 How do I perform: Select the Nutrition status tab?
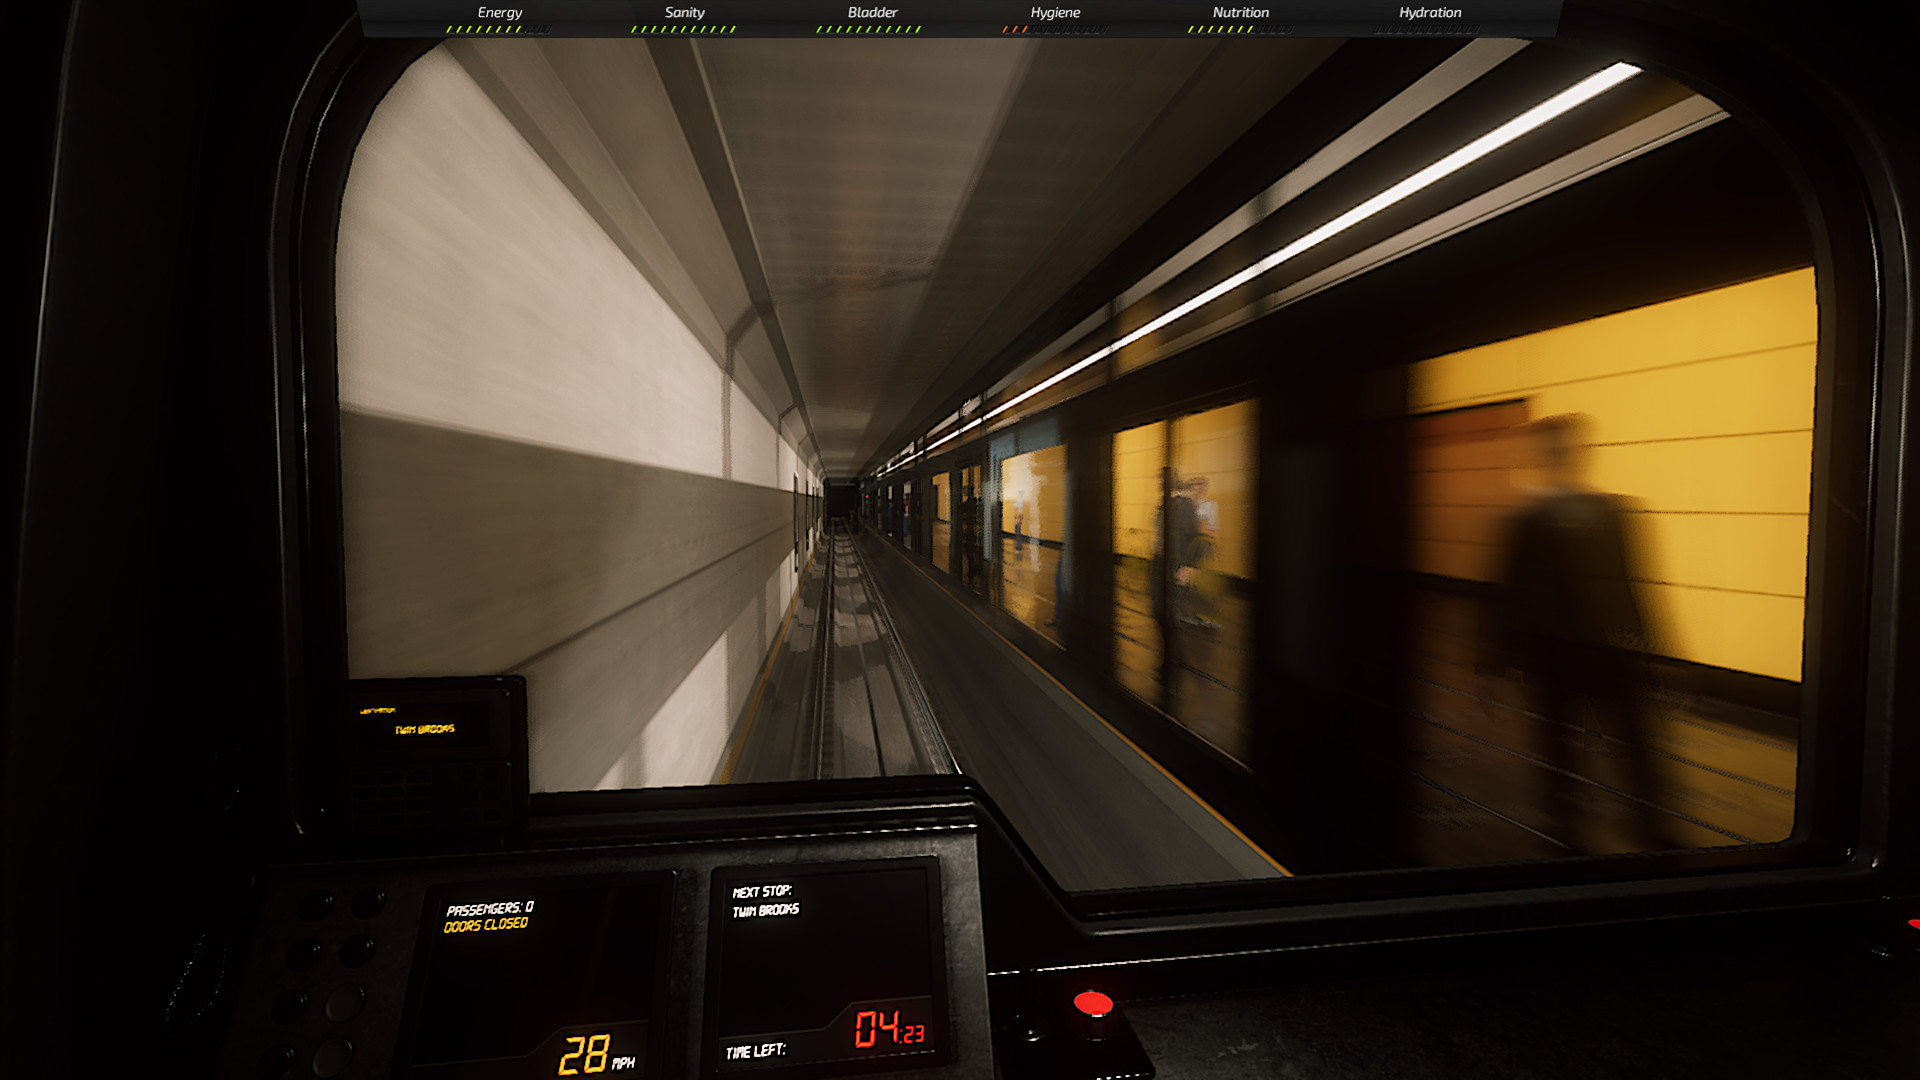(1240, 12)
